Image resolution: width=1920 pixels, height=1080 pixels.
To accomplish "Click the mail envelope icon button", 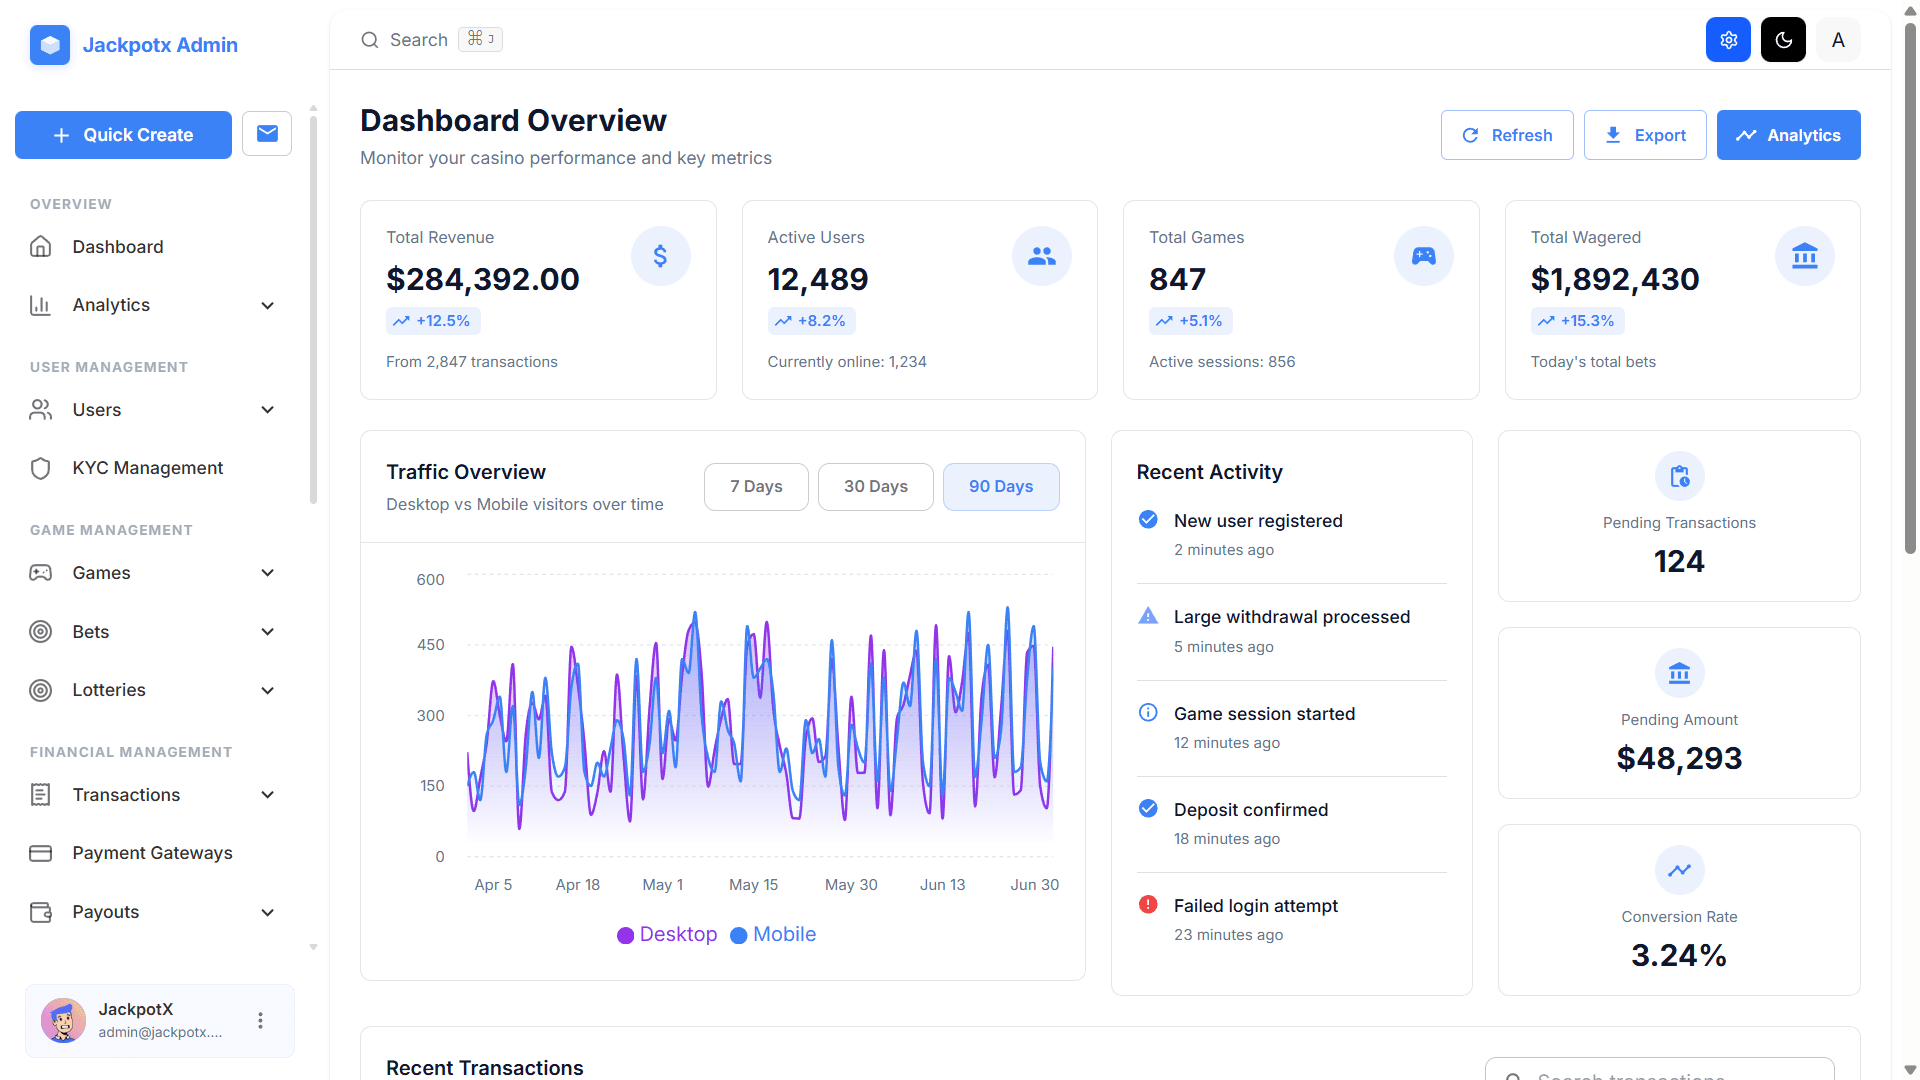I will [x=267, y=134].
